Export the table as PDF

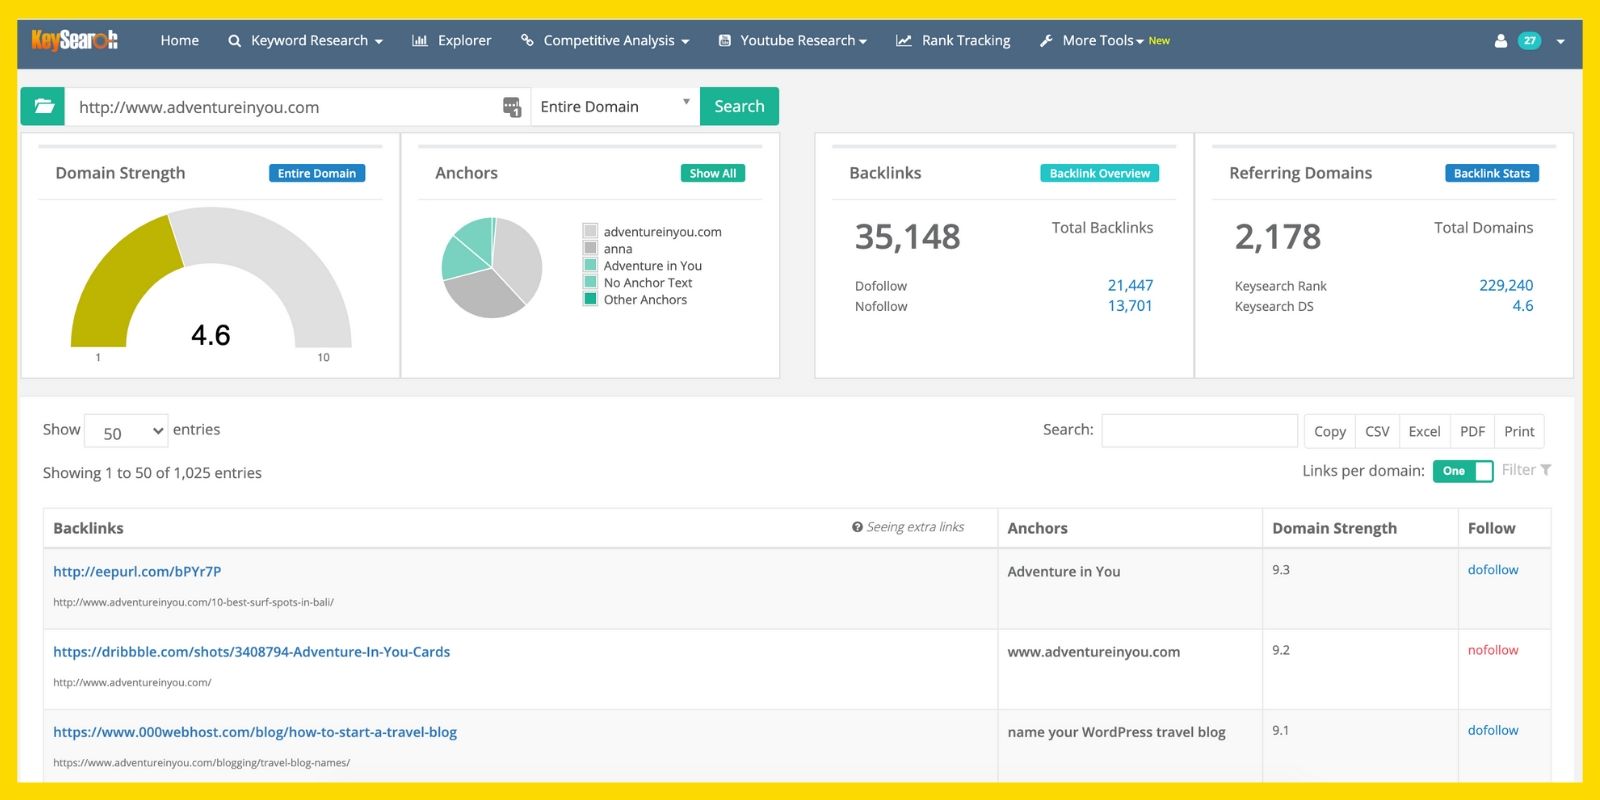point(1472,431)
